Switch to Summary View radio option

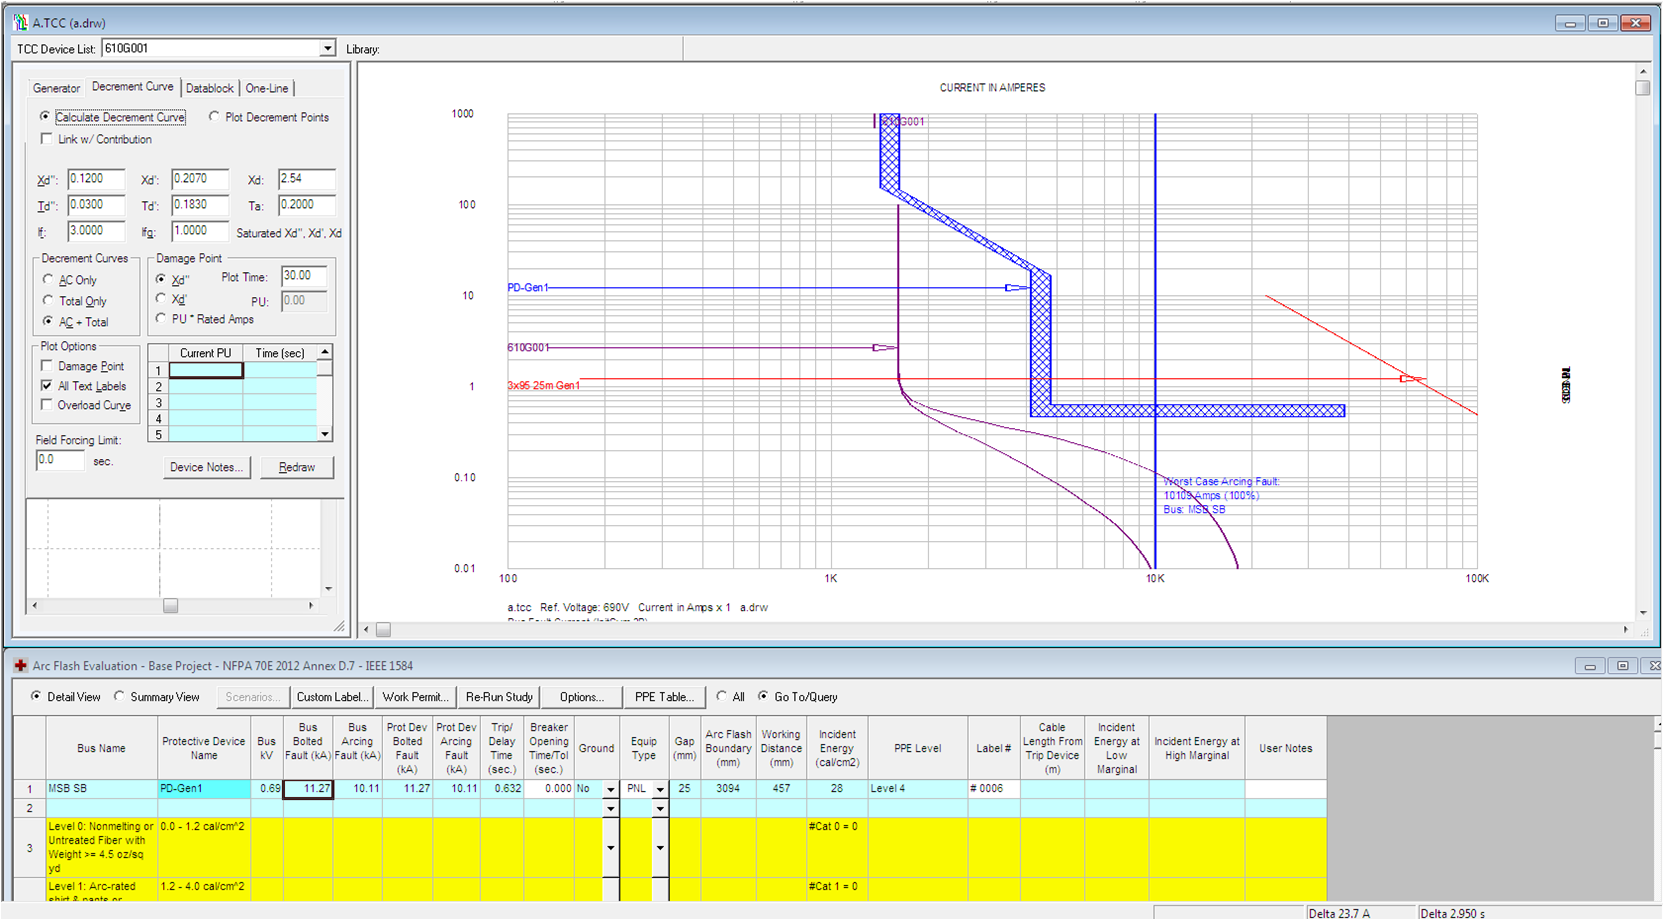[x=120, y=697]
